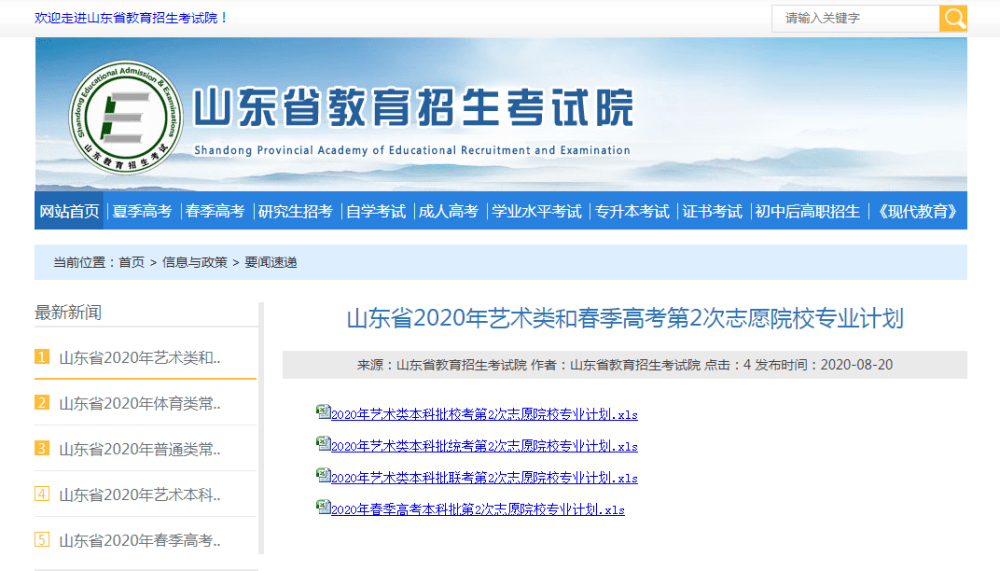The image size is (1000, 571).
Task: Click 首页 in the breadcrumb
Action: coord(131,262)
